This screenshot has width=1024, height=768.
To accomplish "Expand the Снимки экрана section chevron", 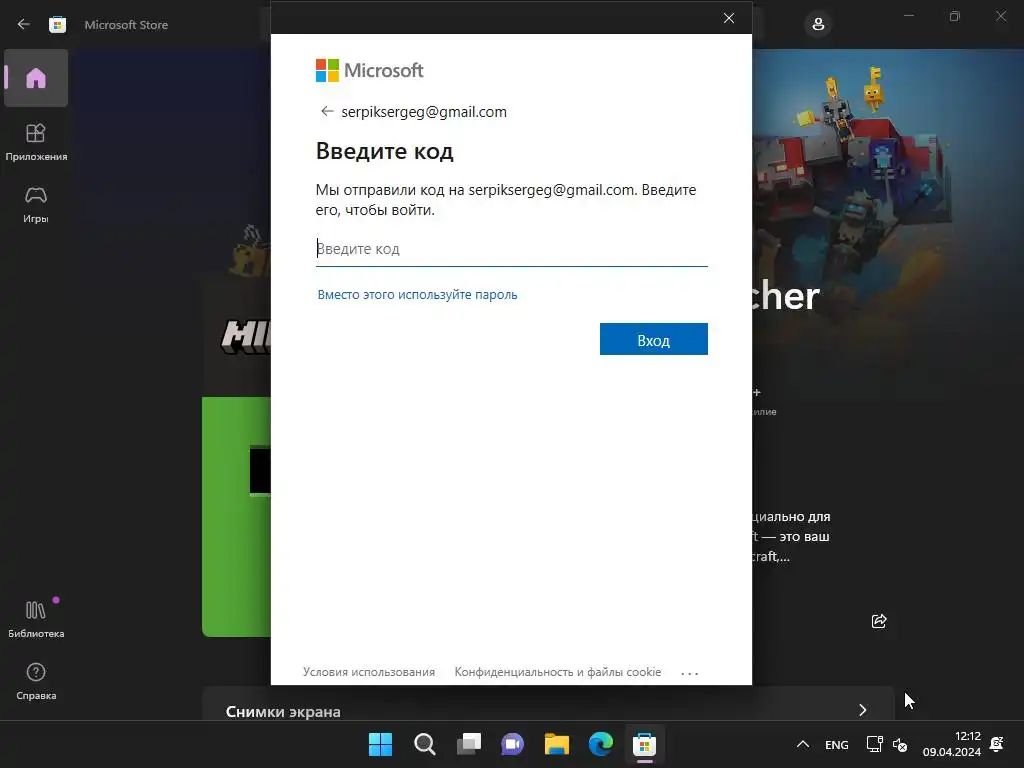I will tap(863, 710).
